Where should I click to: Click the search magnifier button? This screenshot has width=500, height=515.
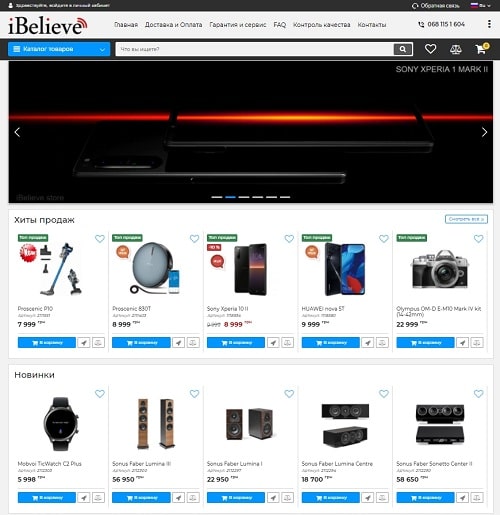[x=403, y=49]
